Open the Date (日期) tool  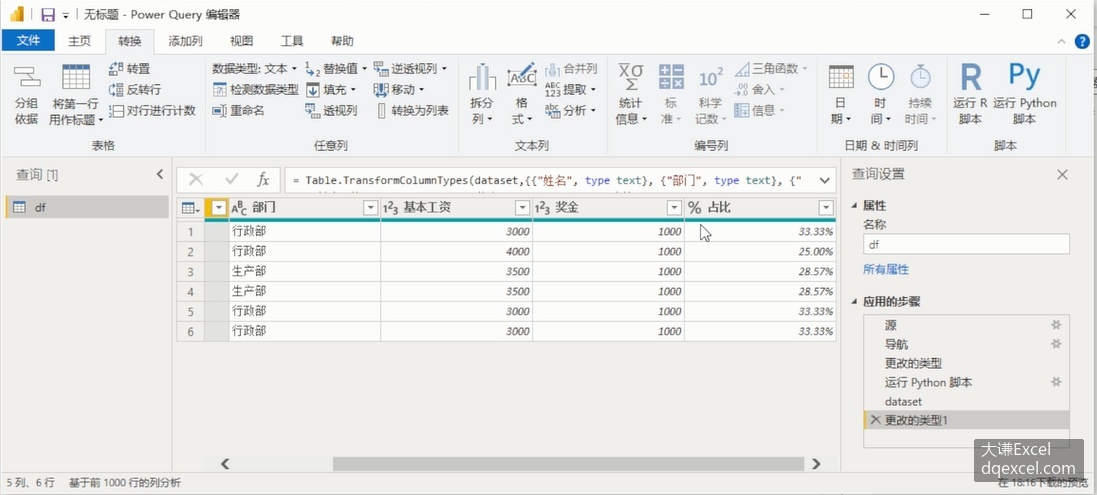pos(840,96)
